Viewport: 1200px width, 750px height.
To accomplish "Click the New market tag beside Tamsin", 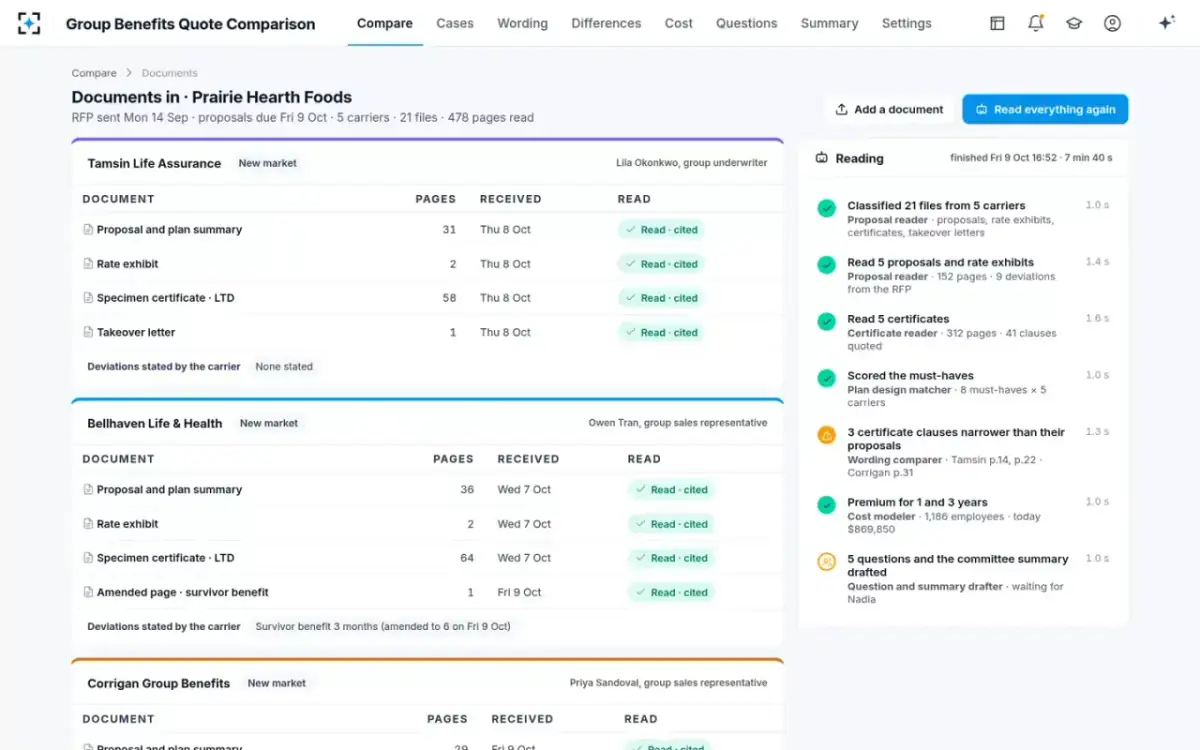I will pyautogui.click(x=267, y=163).
